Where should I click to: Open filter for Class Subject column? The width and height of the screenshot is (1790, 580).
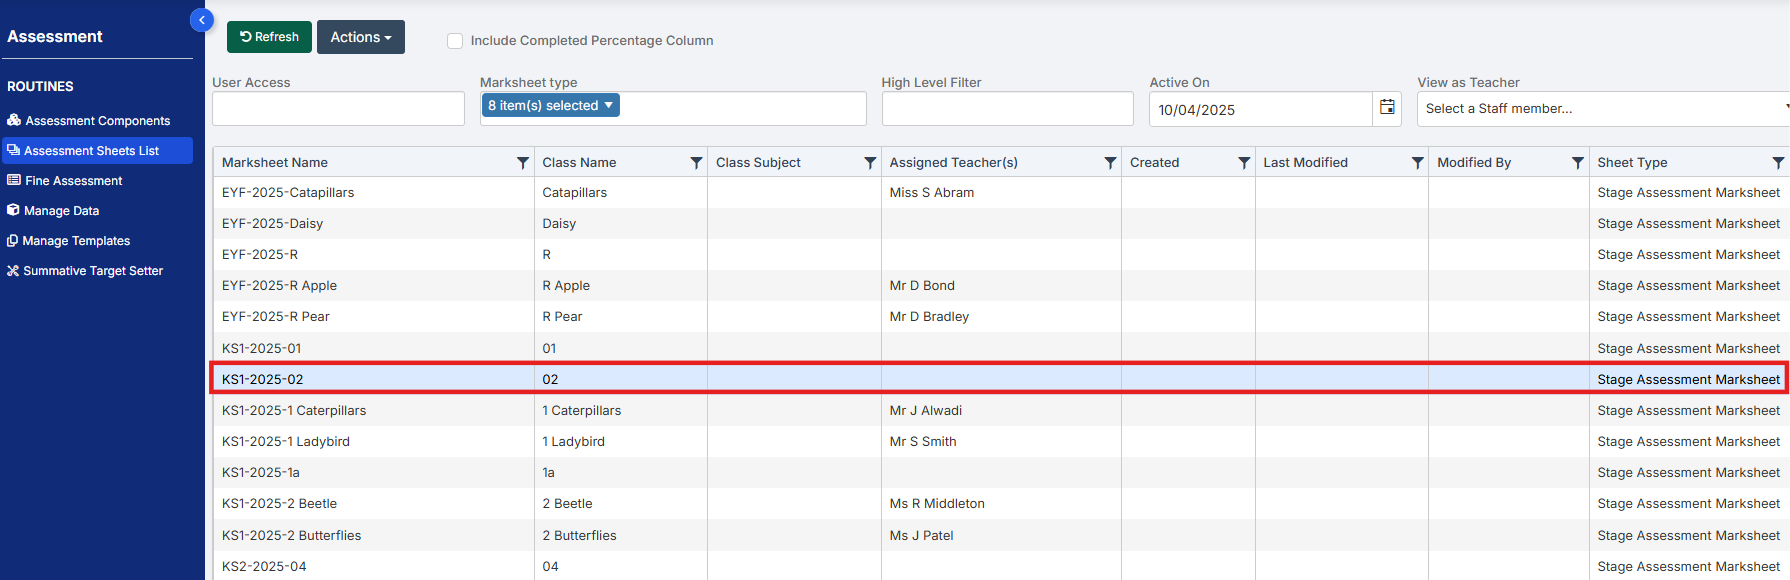(870, 163)
